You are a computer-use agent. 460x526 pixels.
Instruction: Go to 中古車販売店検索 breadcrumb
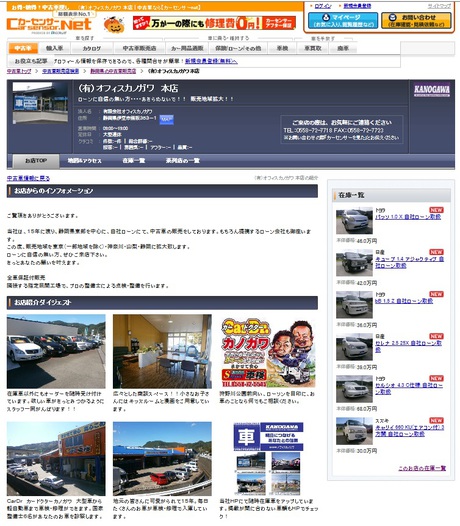61,71
